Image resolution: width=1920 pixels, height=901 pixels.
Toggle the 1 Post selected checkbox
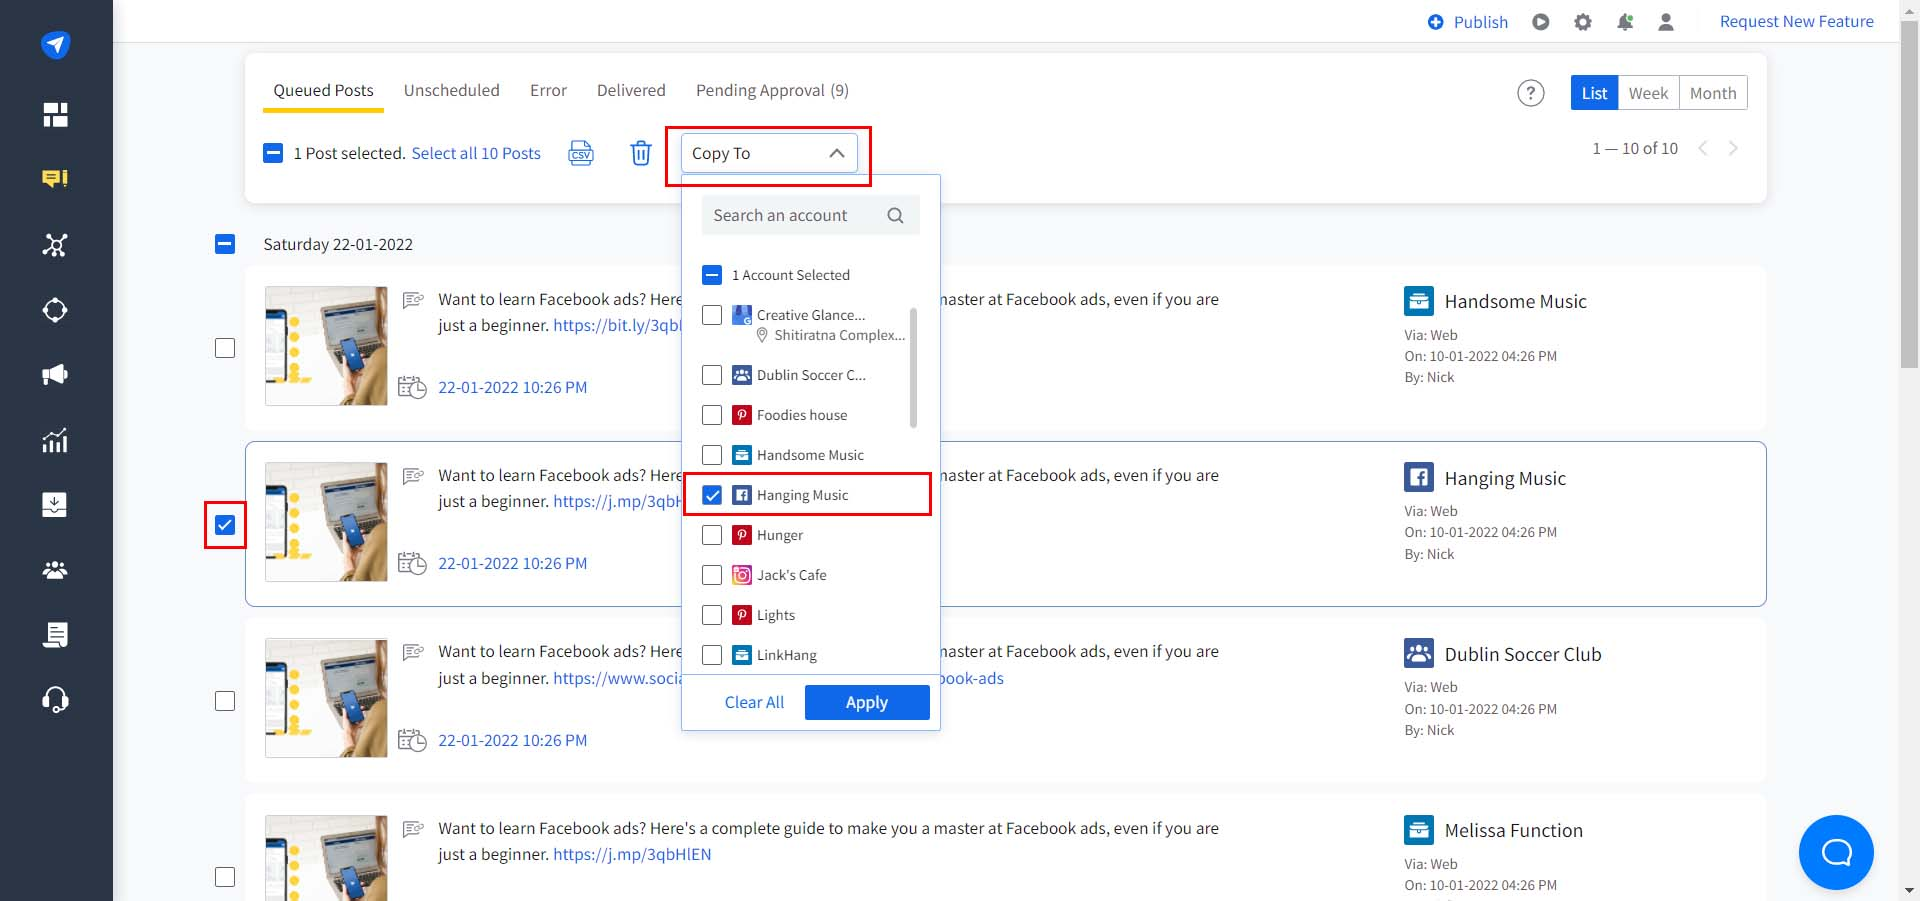(273, 153)
